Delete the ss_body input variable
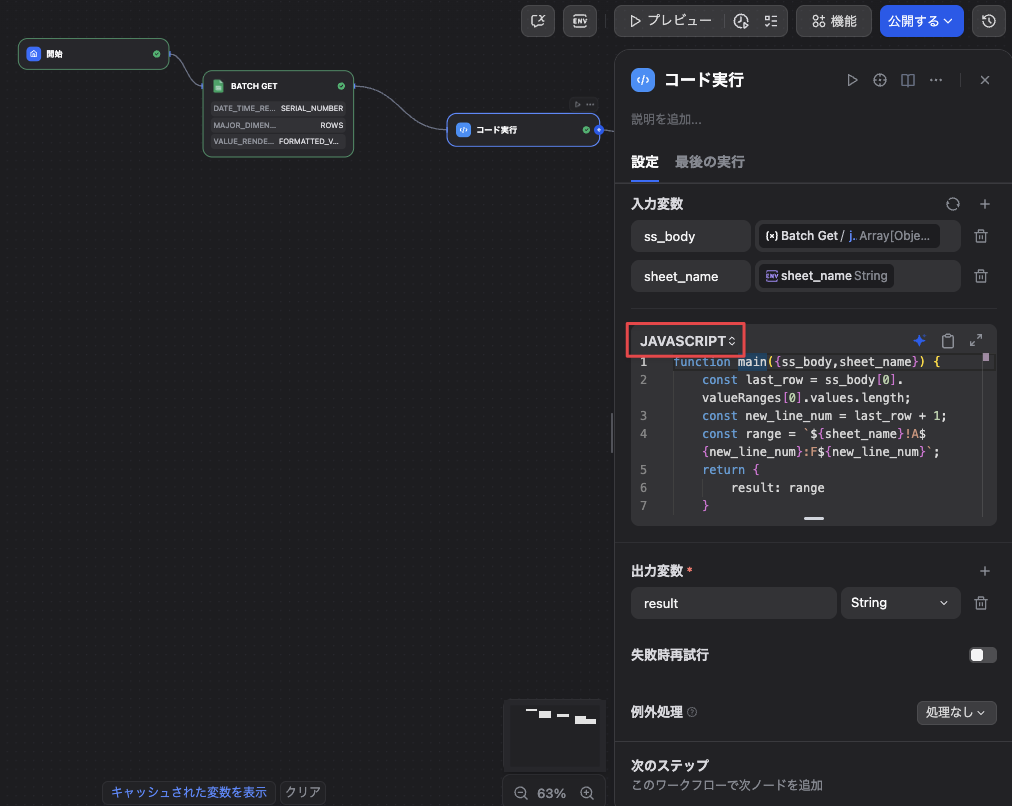Viewport: 1012px width, 806px height. coord(980,236)
